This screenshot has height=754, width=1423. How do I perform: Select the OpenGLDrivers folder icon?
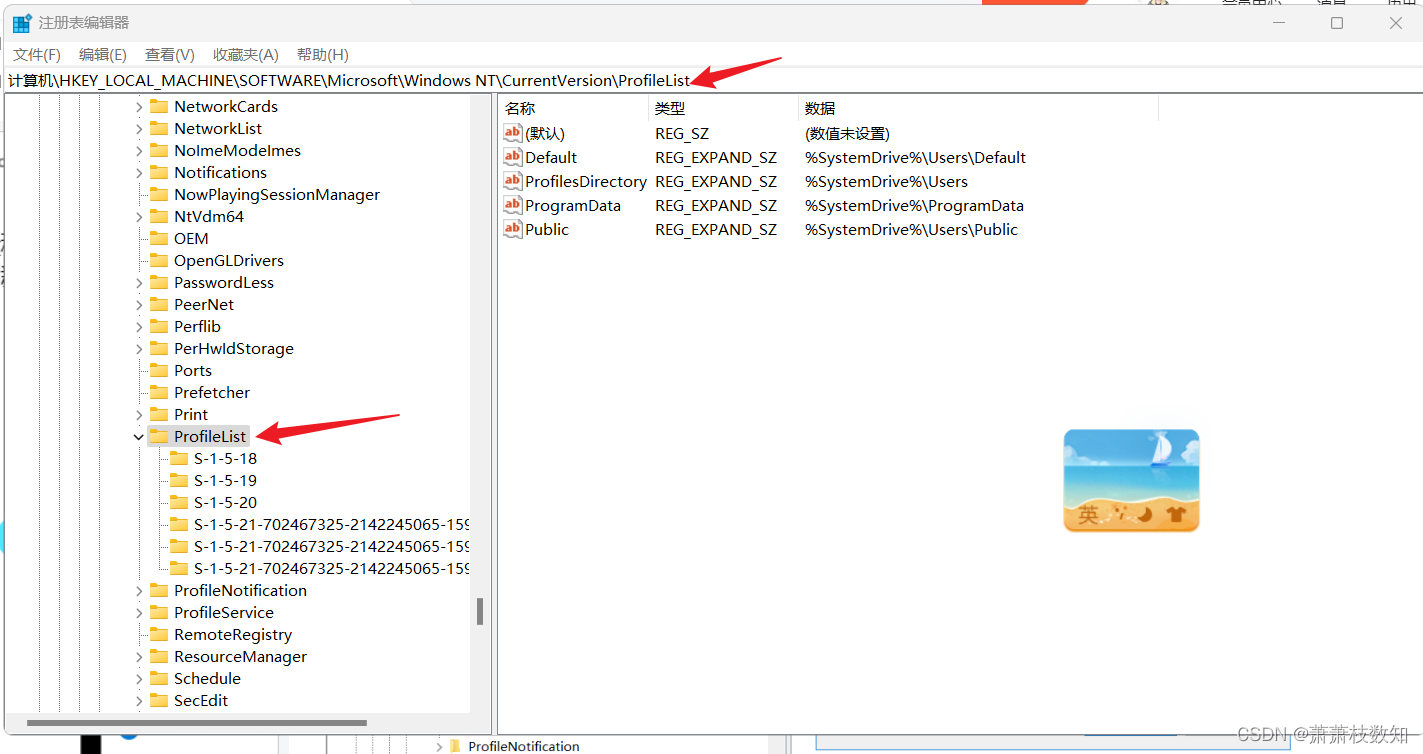coord(159,260)
